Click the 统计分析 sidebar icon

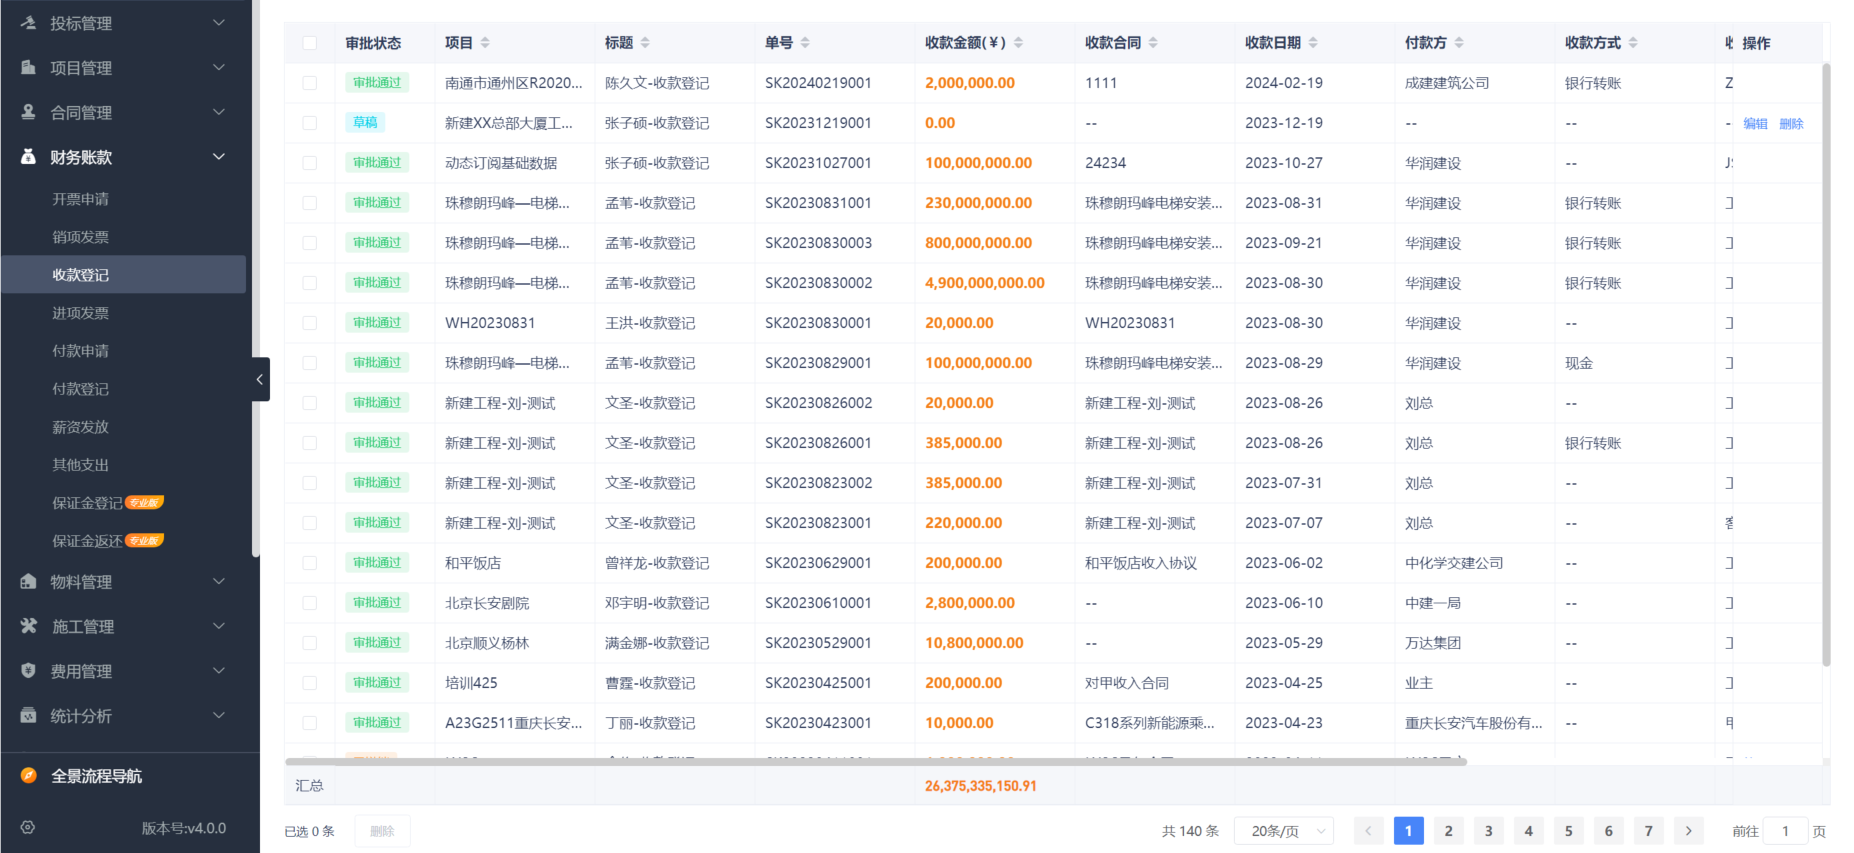coord(29,716)
